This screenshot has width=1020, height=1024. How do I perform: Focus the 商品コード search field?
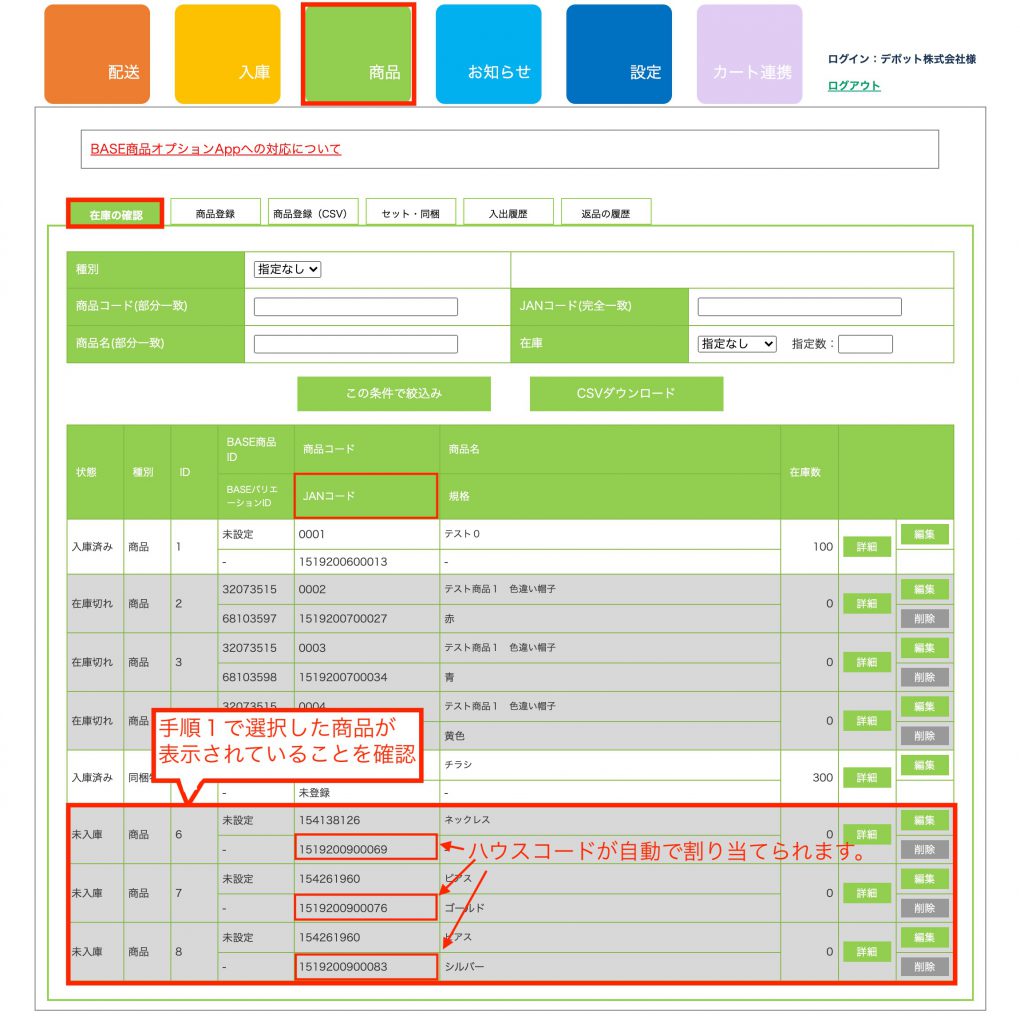pos(356,307)
